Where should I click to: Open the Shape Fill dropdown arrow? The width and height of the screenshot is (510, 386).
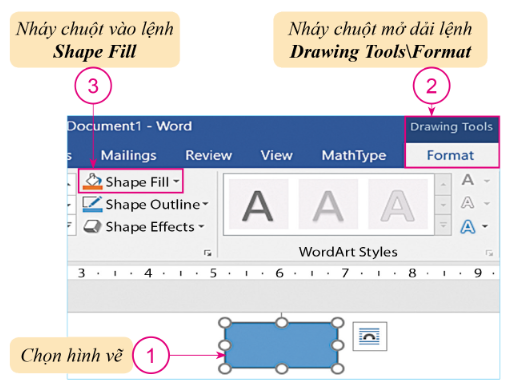(x=176, y=182)
